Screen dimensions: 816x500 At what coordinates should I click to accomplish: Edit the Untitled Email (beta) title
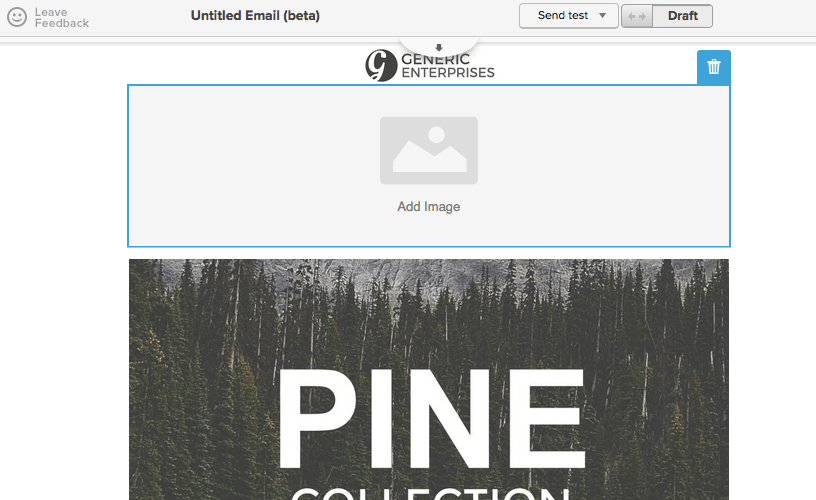[255, 16]
